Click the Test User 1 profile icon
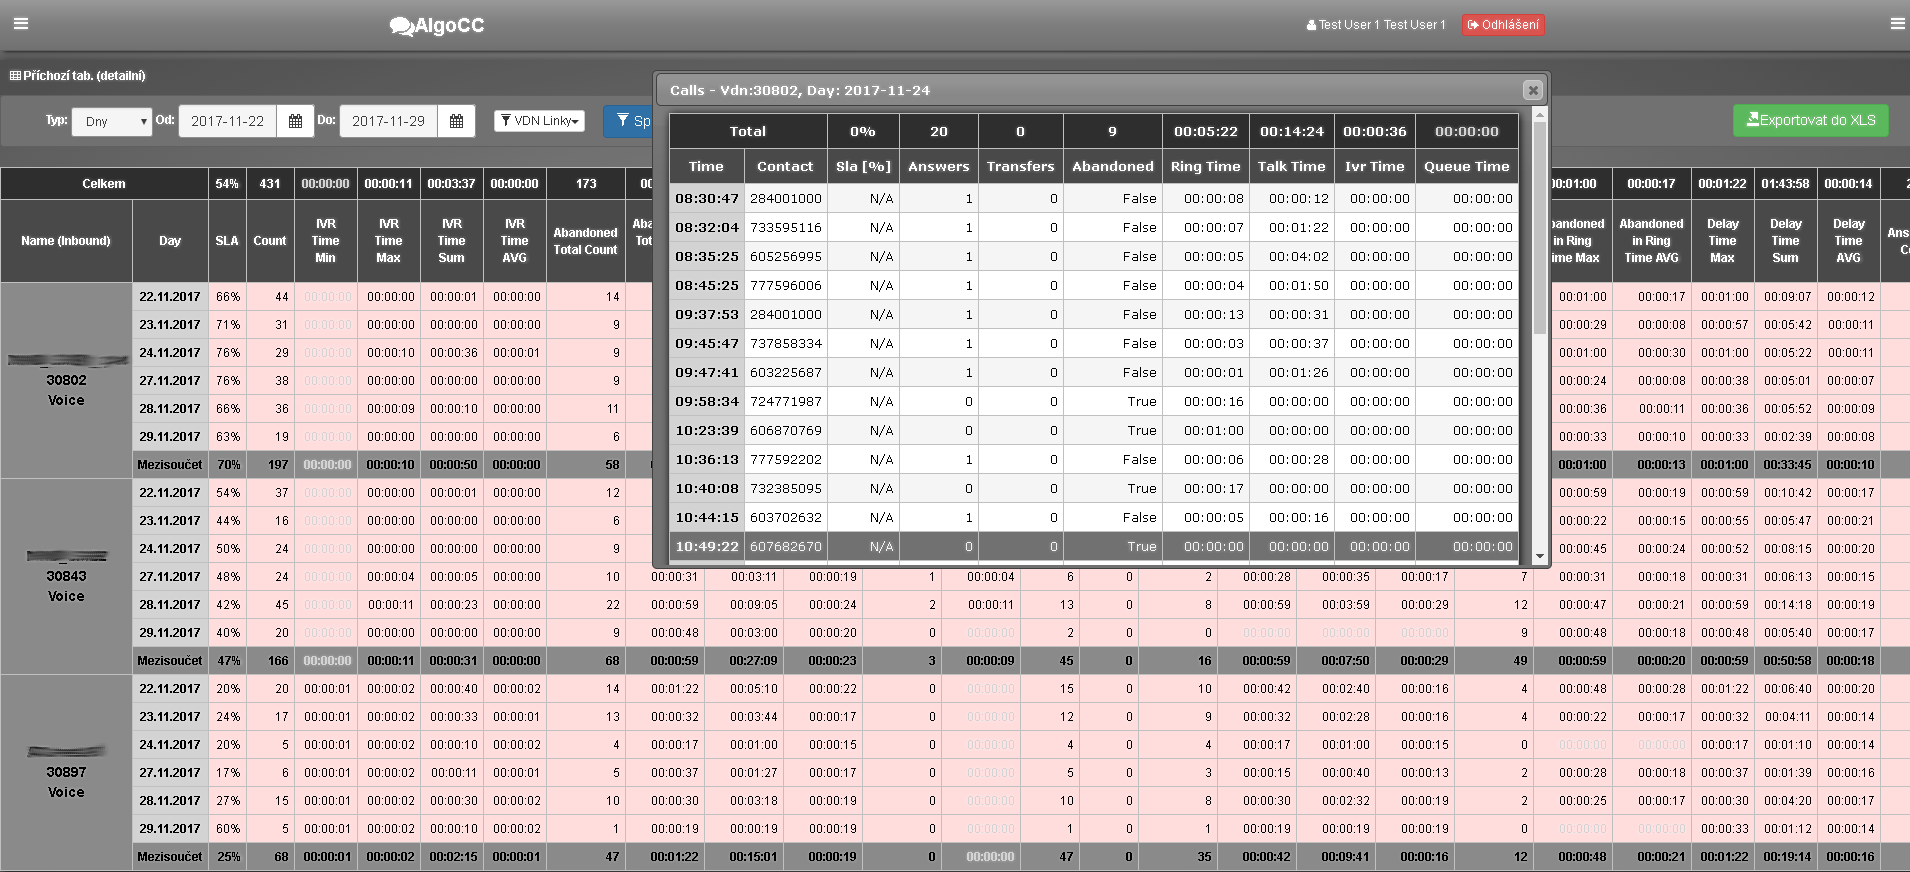 pos(1311,25)
